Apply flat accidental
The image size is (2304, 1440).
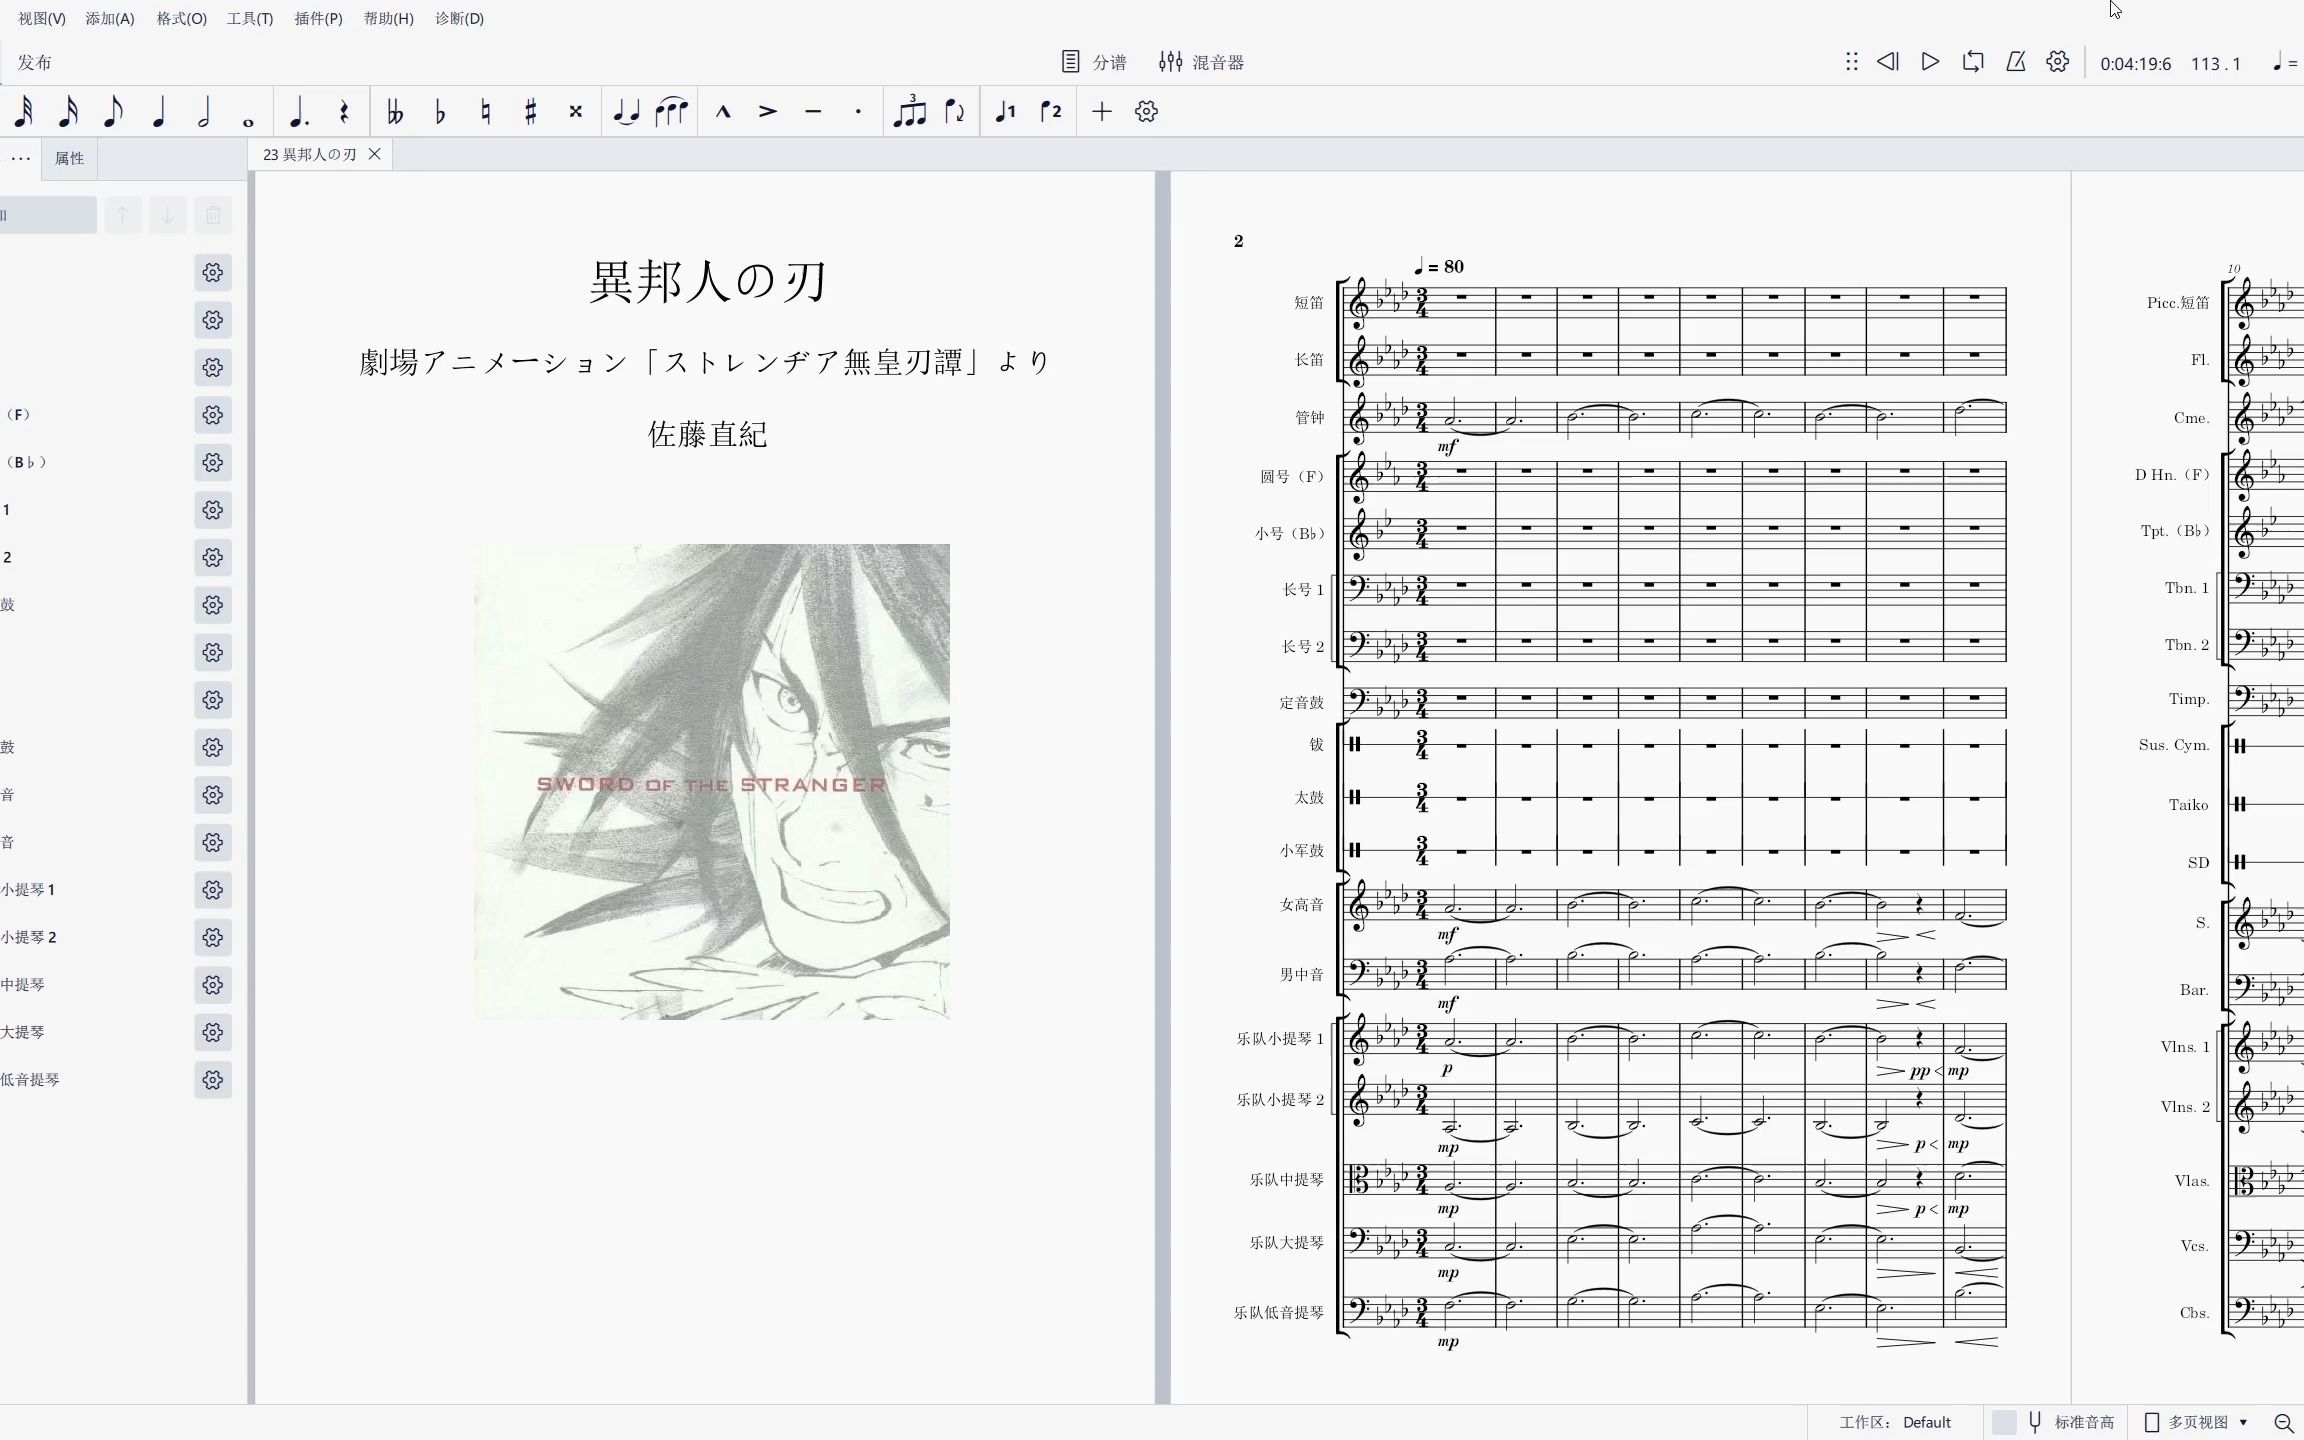coord(440,112)
